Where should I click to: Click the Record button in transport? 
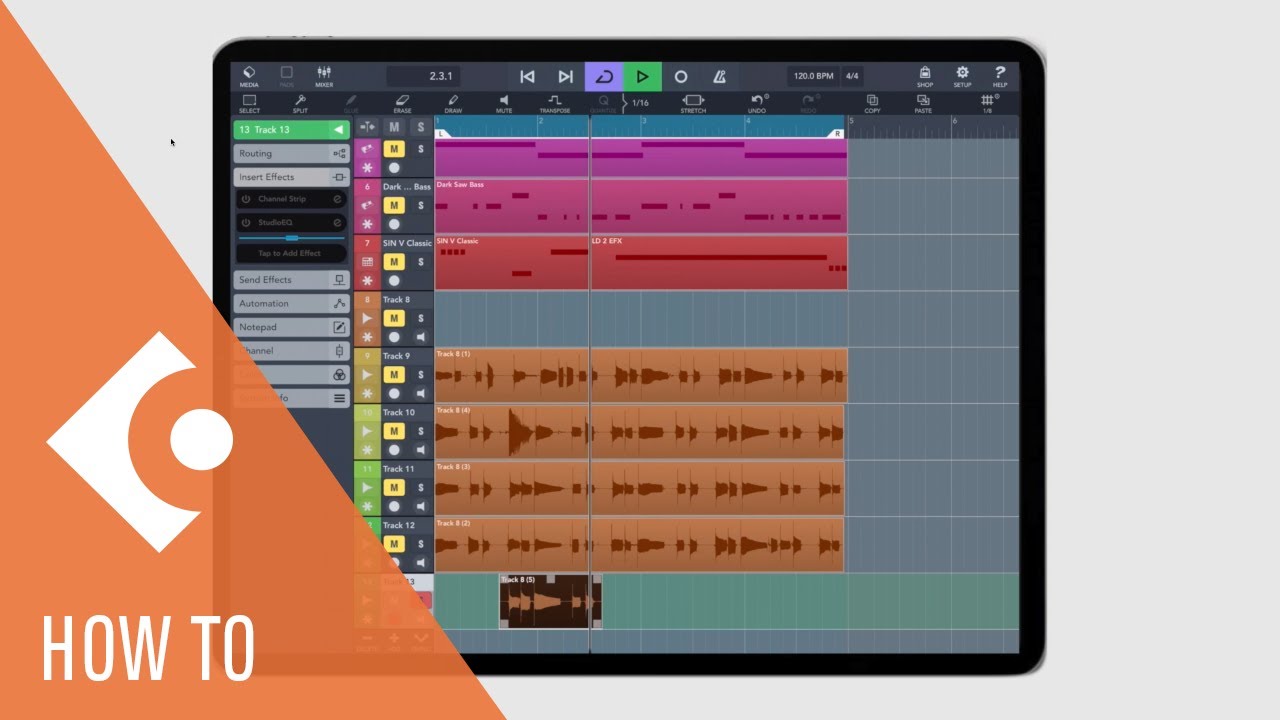coord(680,77)
